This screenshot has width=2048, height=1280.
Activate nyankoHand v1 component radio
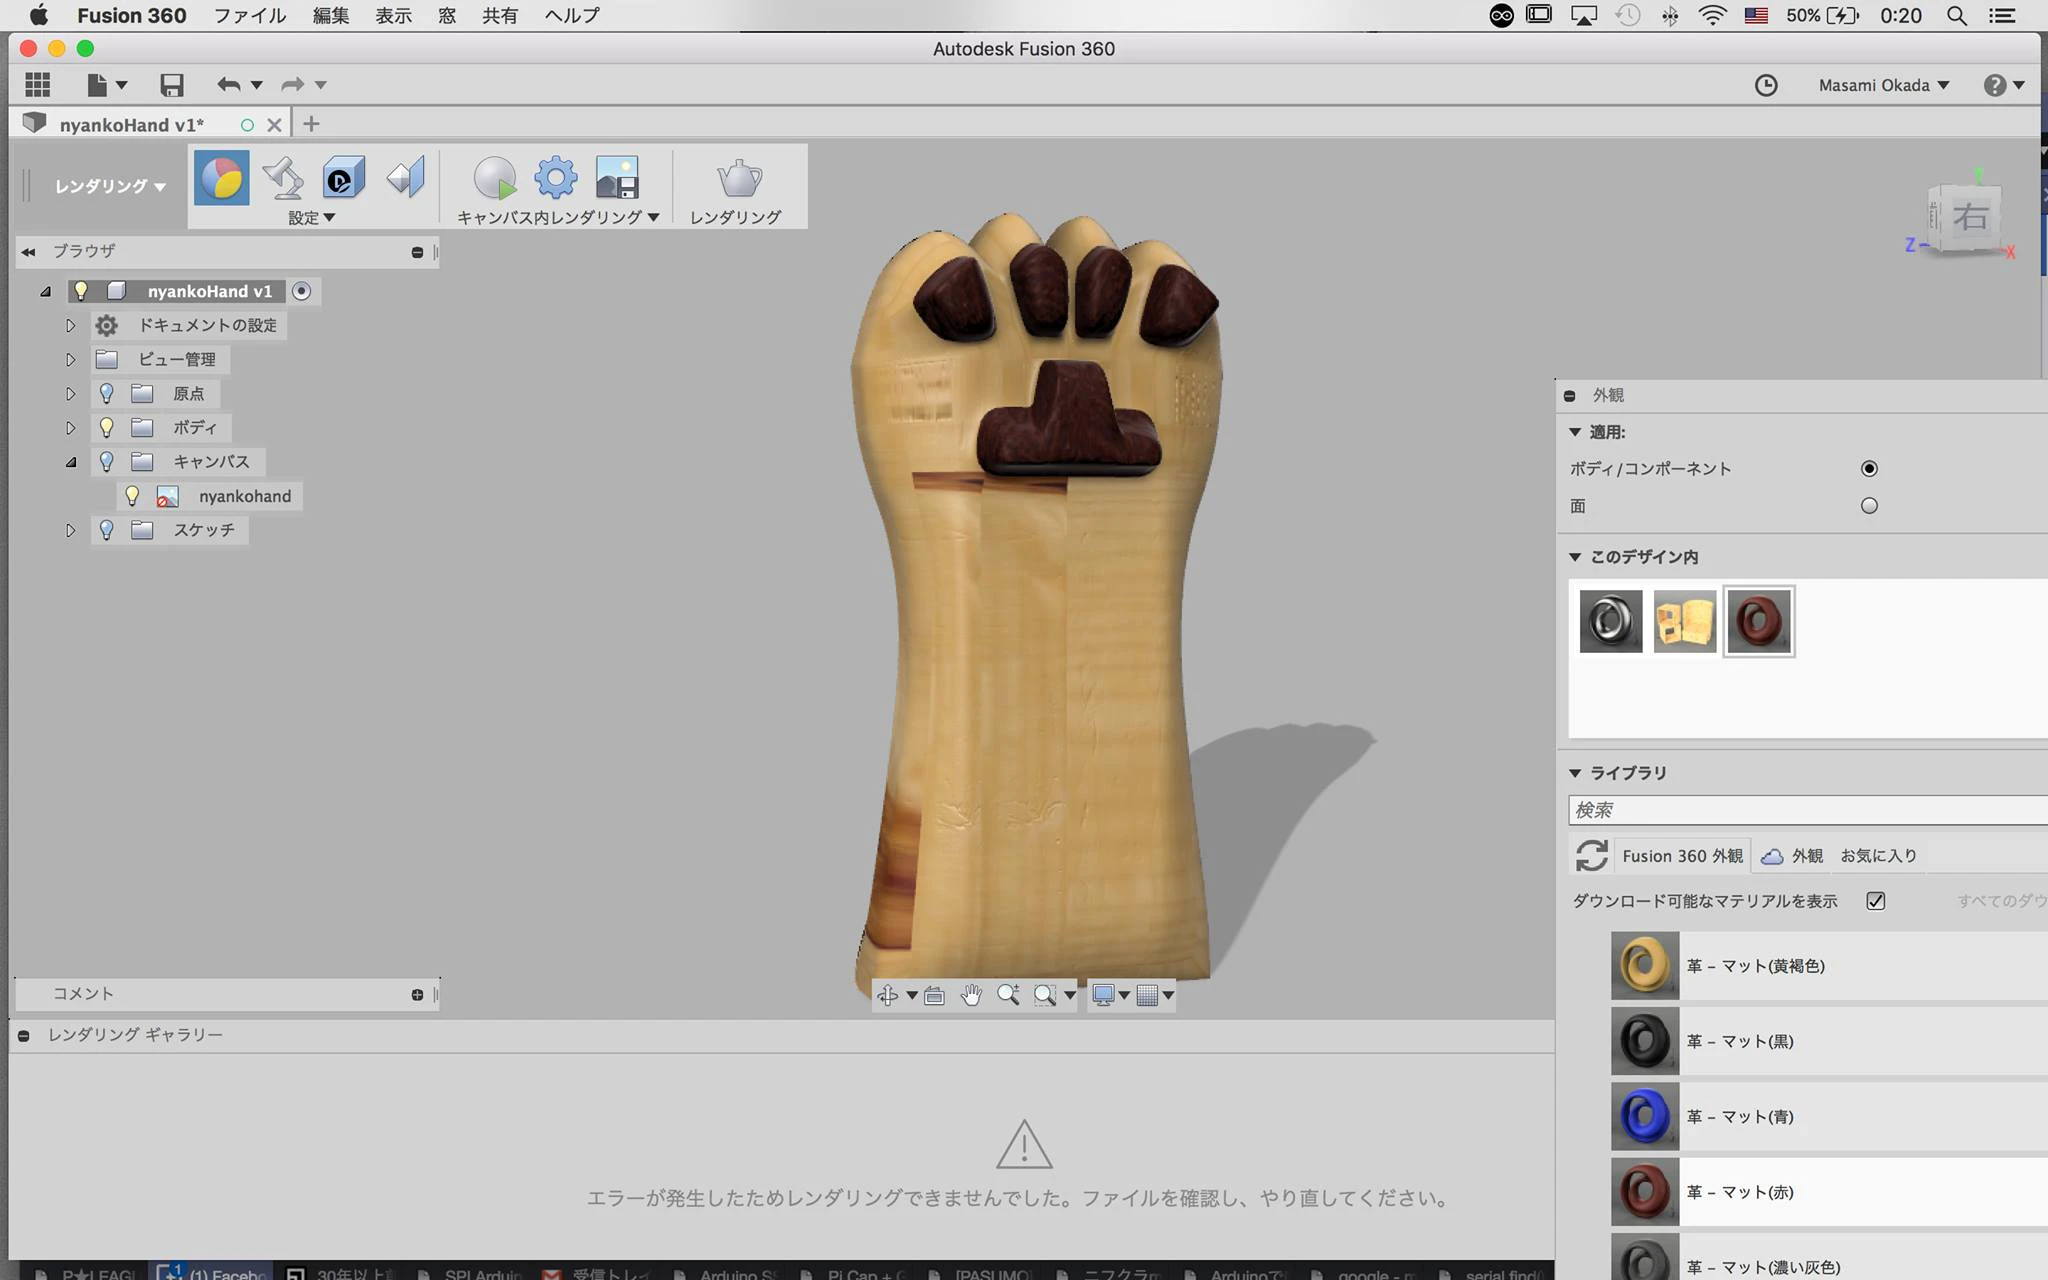(301, 291)
